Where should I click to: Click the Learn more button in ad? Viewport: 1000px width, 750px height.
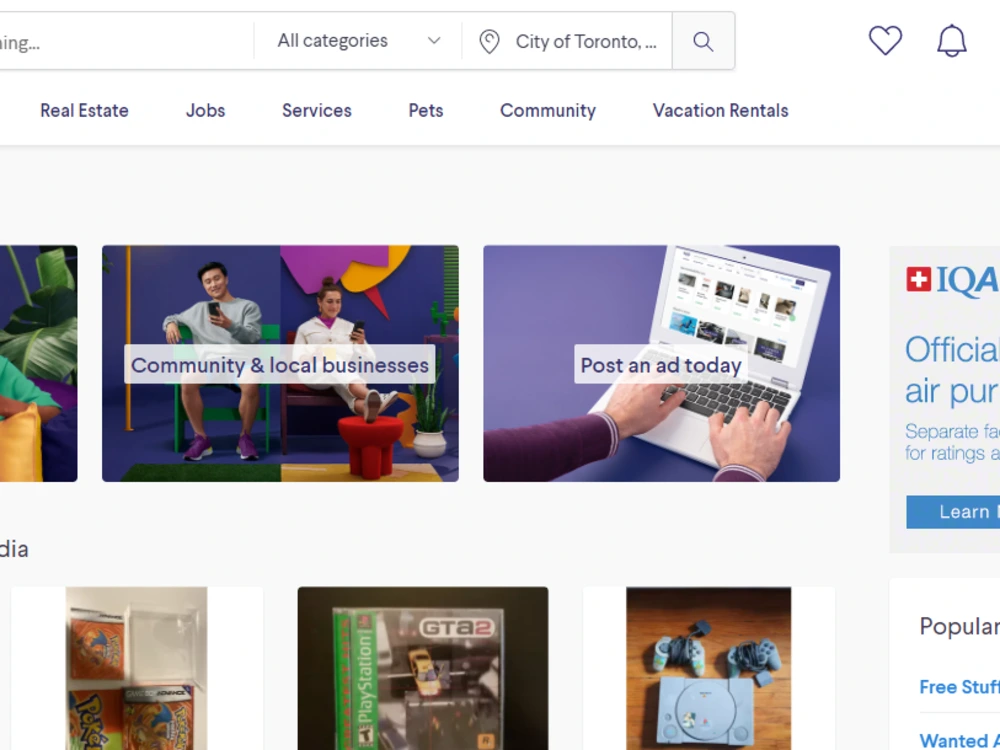click(x=953, y=511)
